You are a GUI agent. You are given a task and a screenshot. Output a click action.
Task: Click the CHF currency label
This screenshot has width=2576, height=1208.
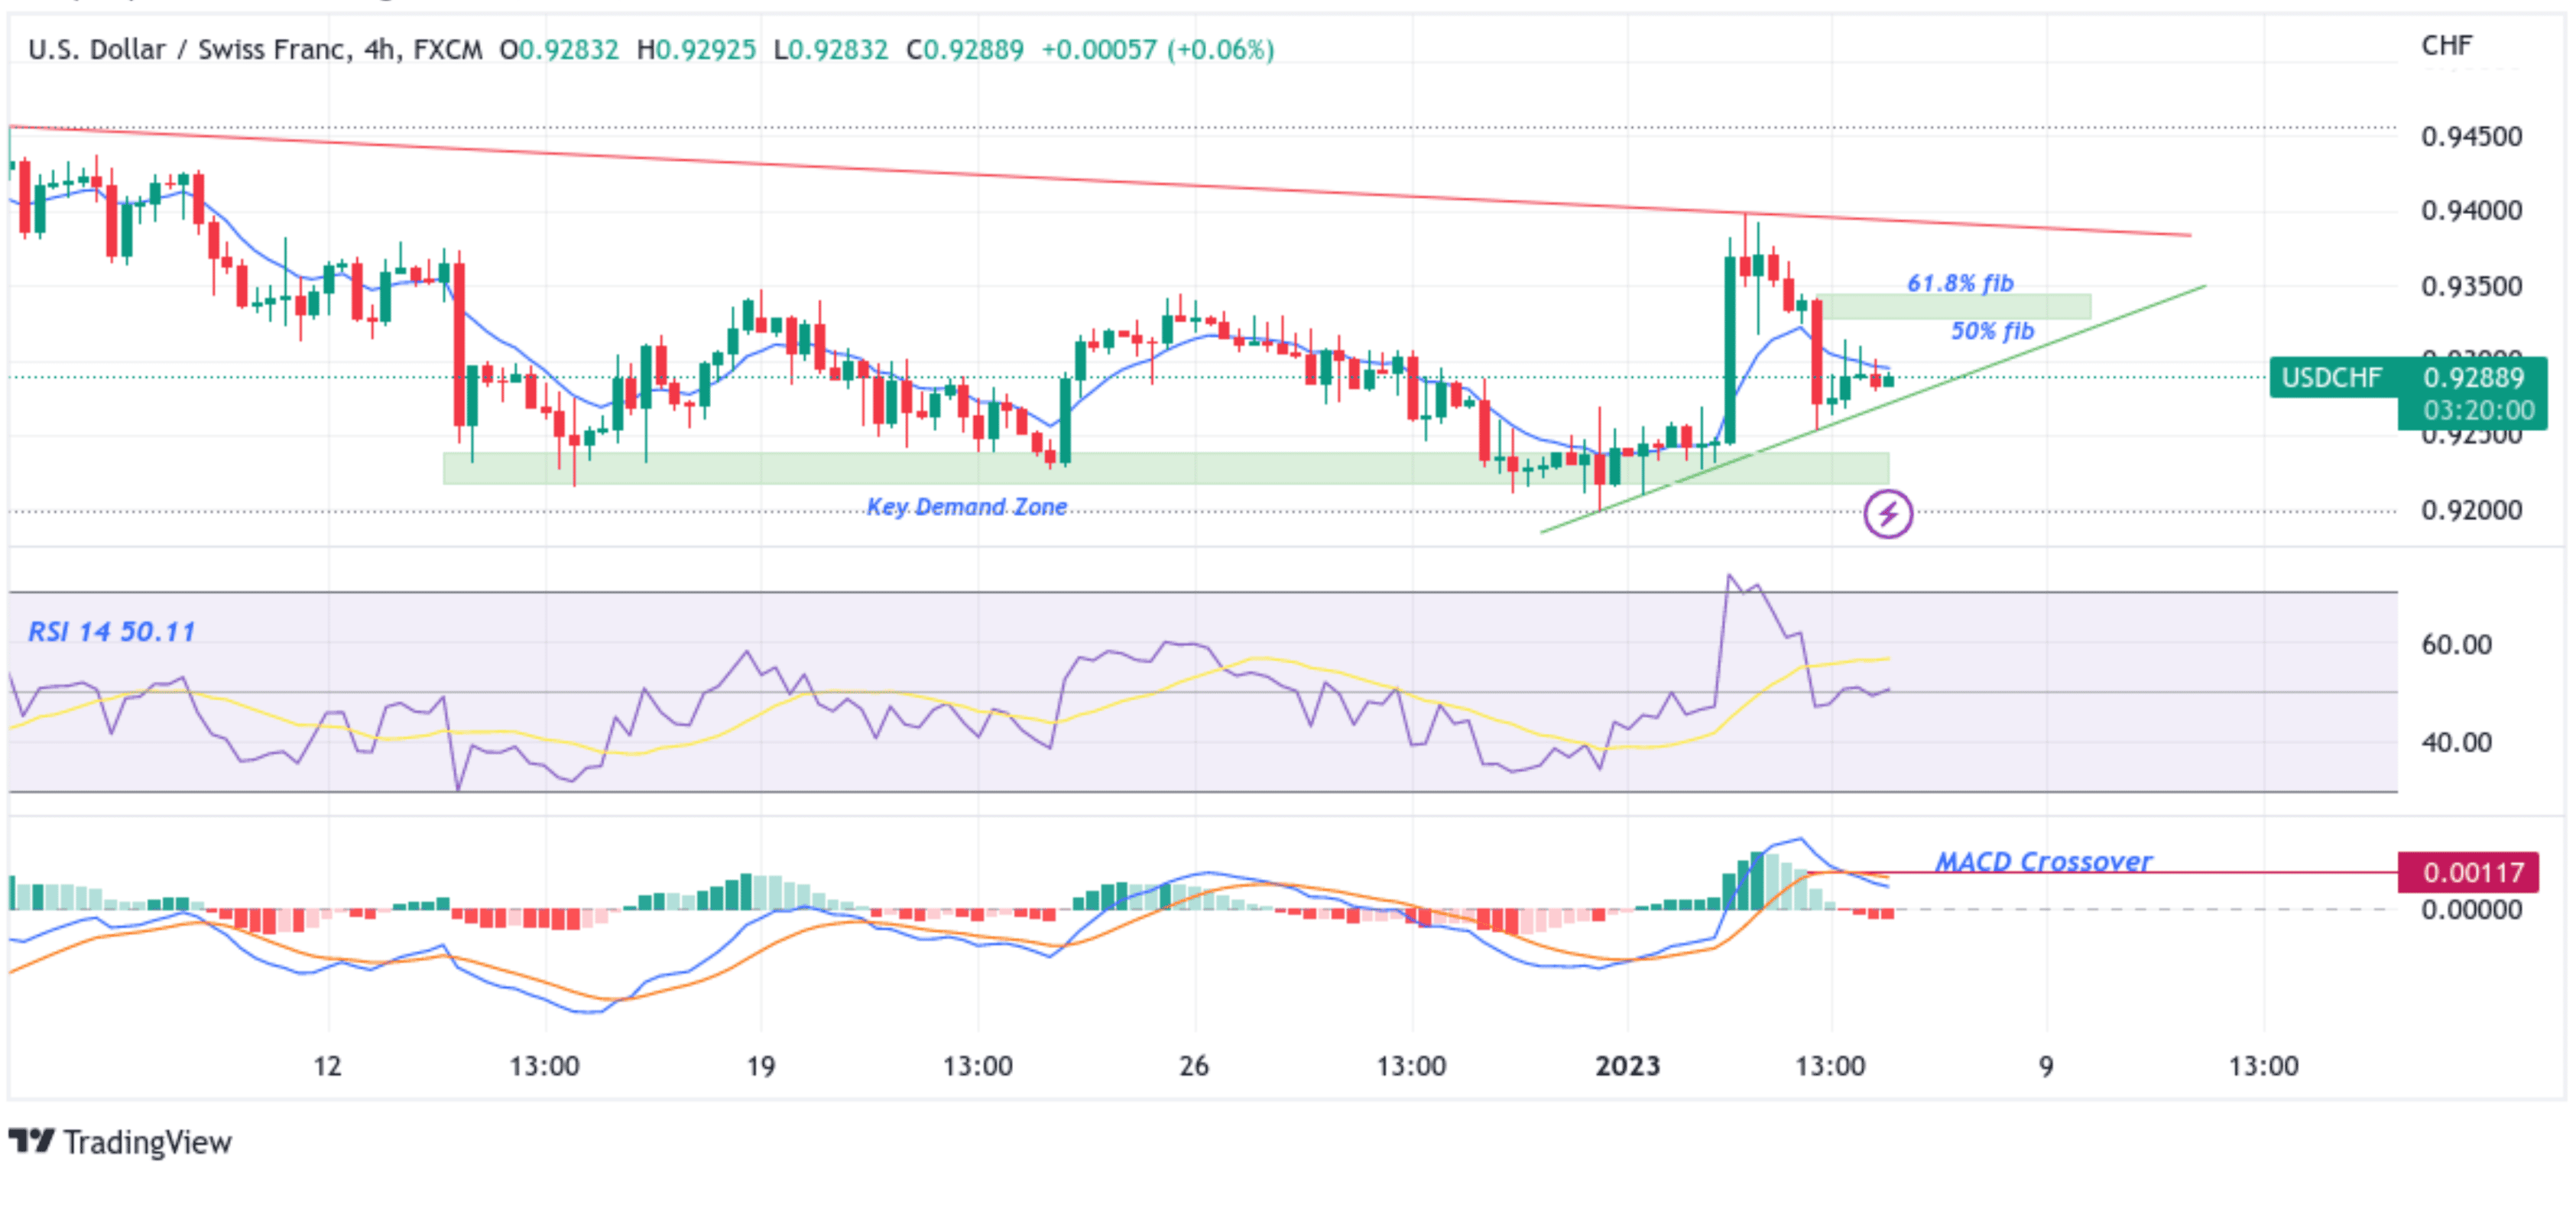pos(2446,45)
